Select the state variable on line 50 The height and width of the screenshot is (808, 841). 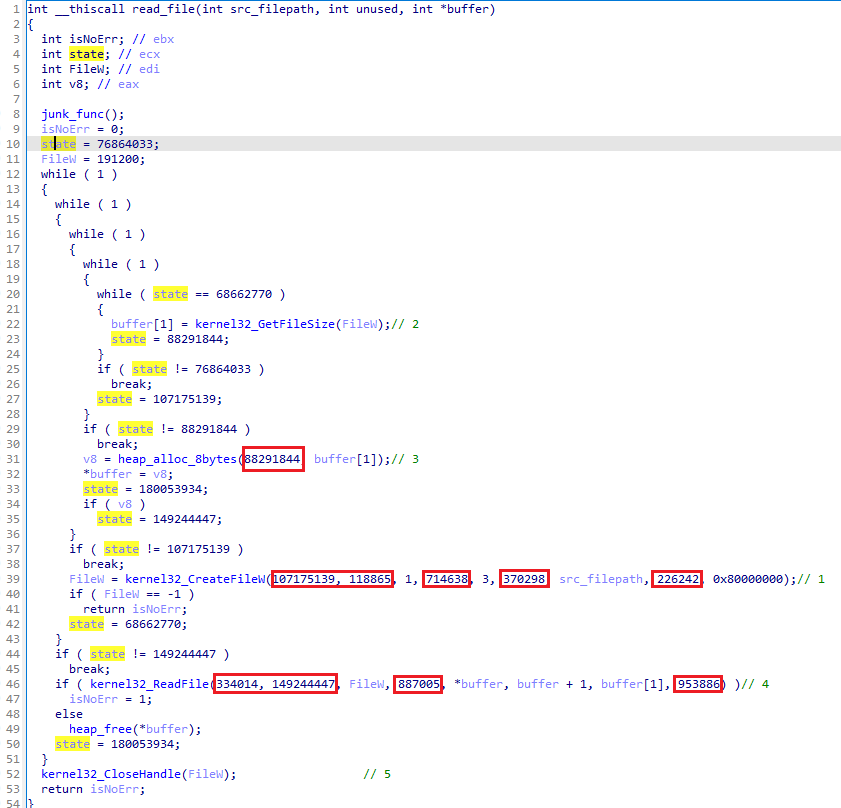tap(72, 745)
